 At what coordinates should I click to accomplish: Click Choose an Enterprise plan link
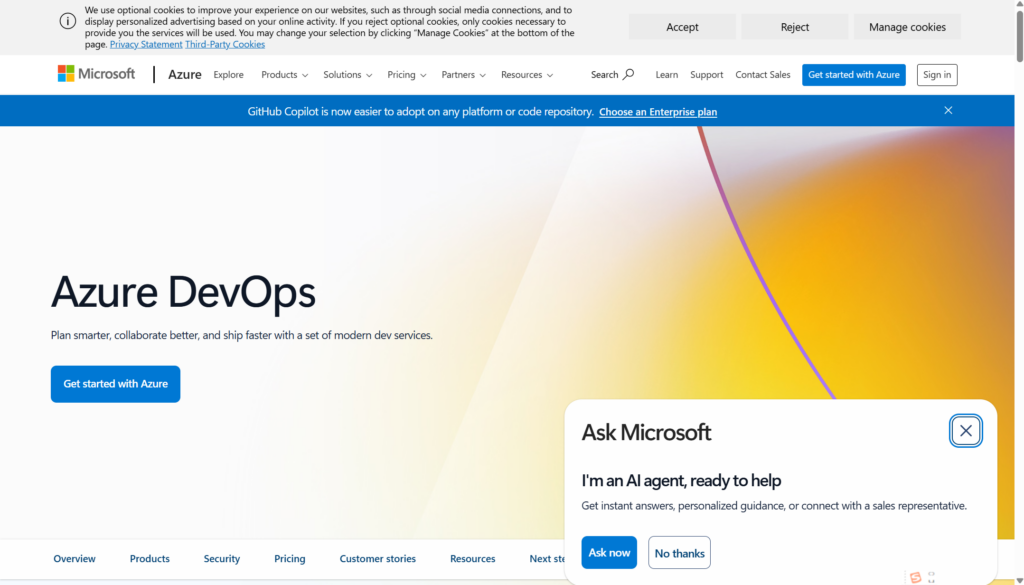(658, 112)
